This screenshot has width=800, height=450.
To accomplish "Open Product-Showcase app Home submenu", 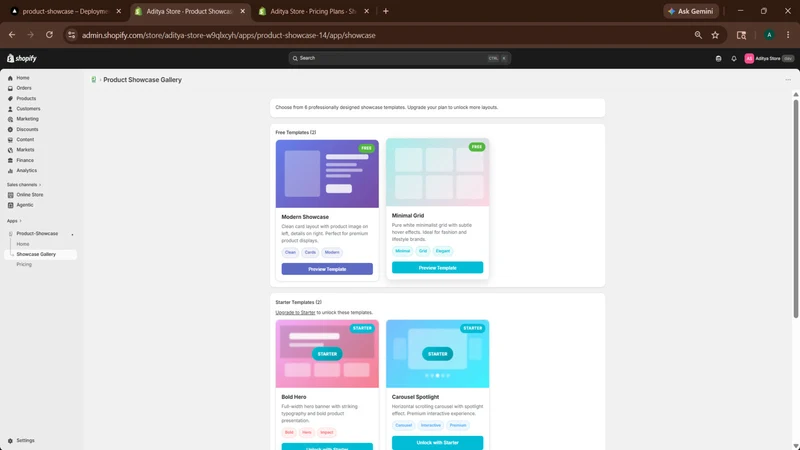I will coord(22,244).
